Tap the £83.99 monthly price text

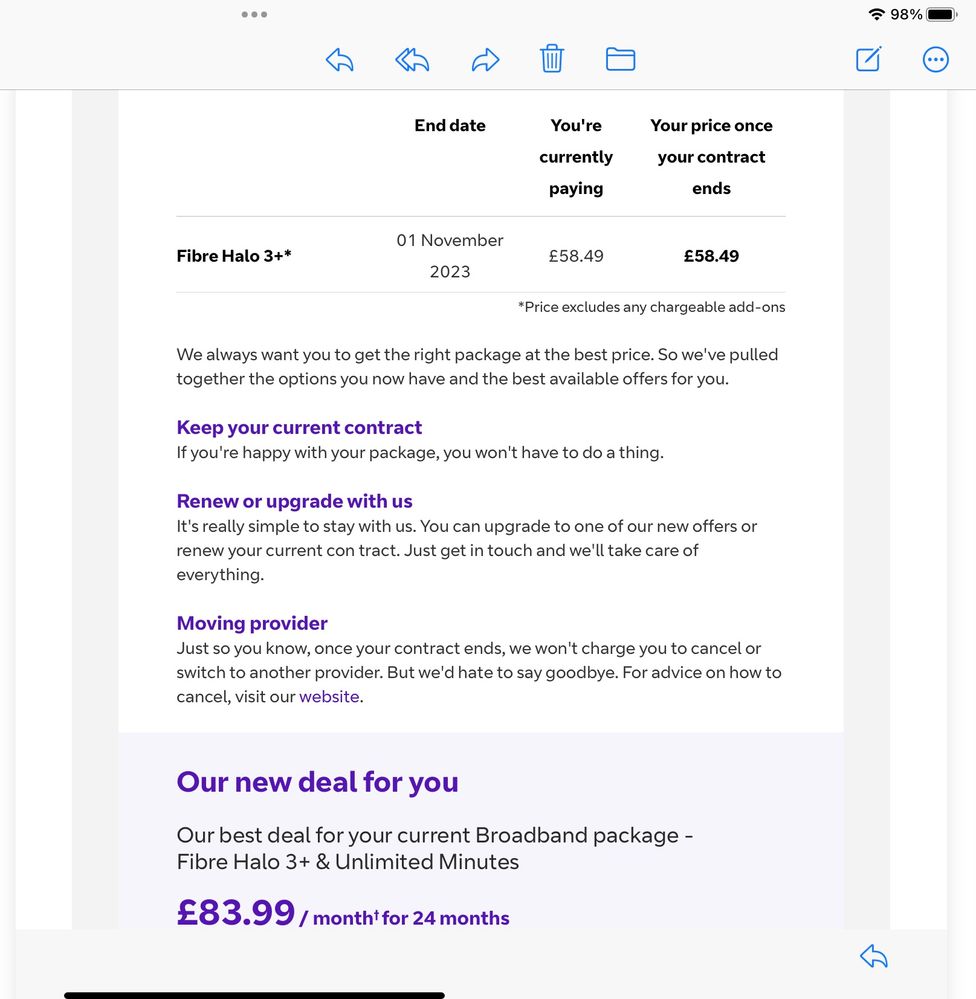236,912
